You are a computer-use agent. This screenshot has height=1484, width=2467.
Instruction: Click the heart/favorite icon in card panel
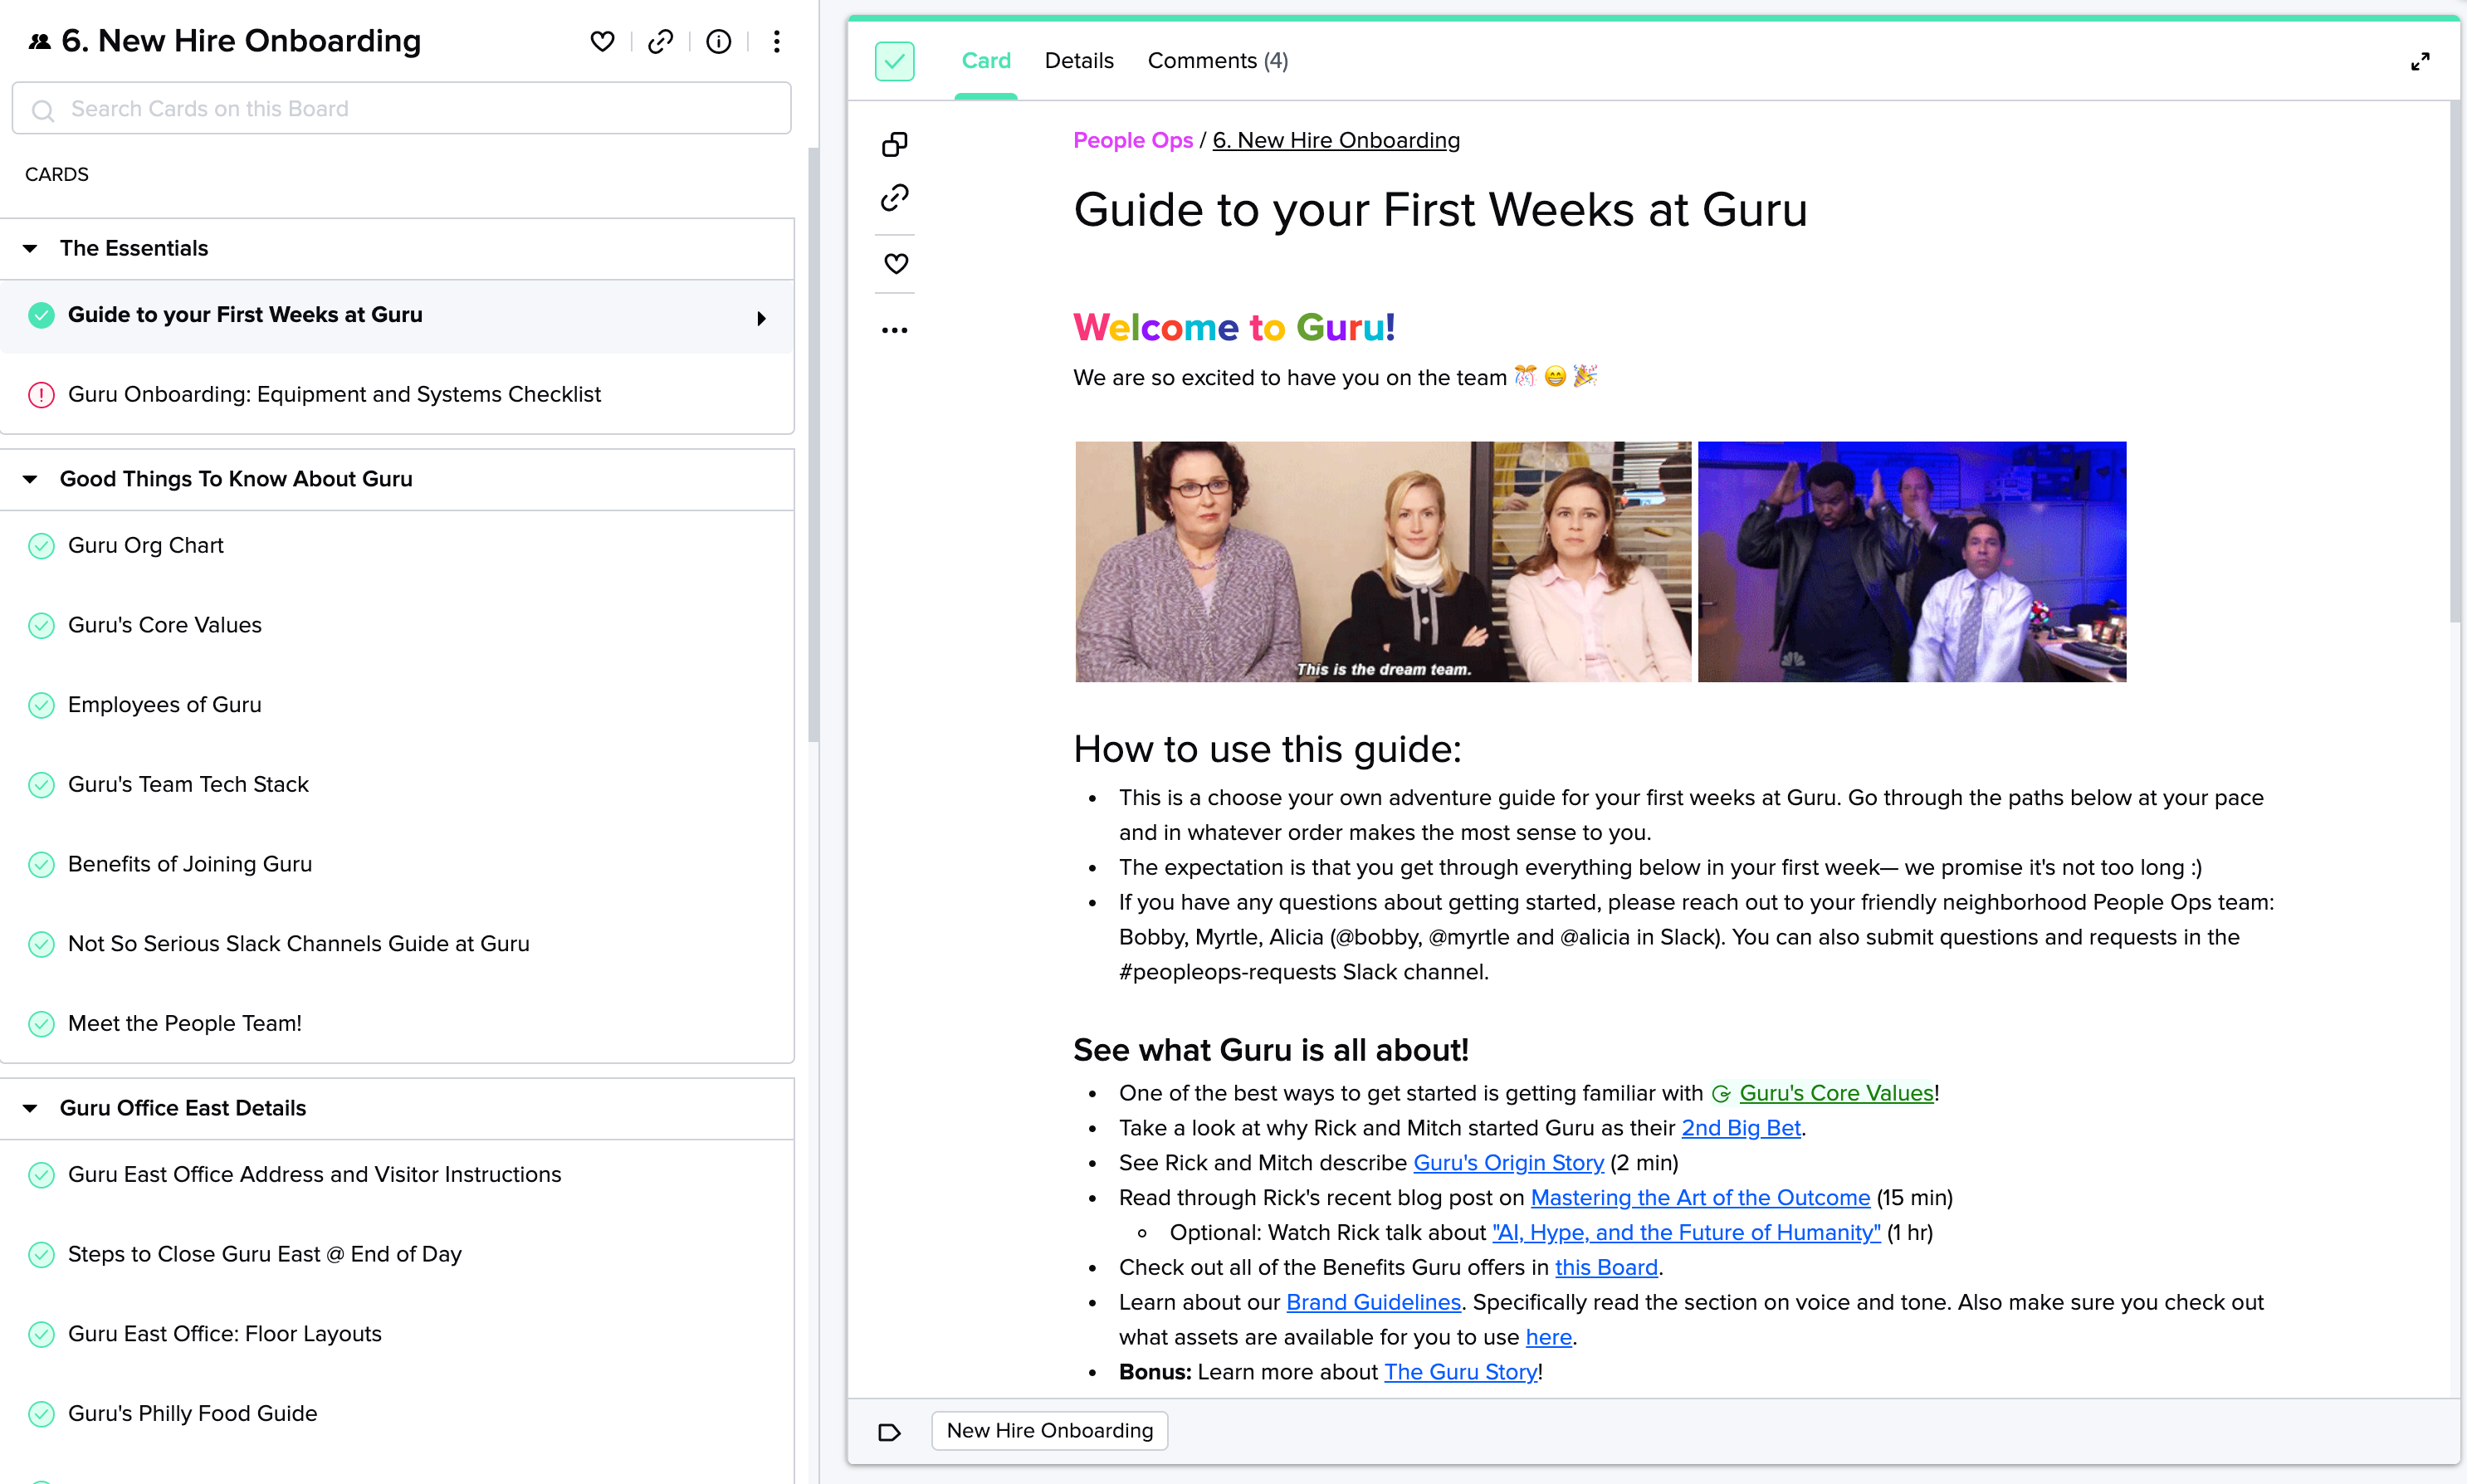(x=895, y=262)
